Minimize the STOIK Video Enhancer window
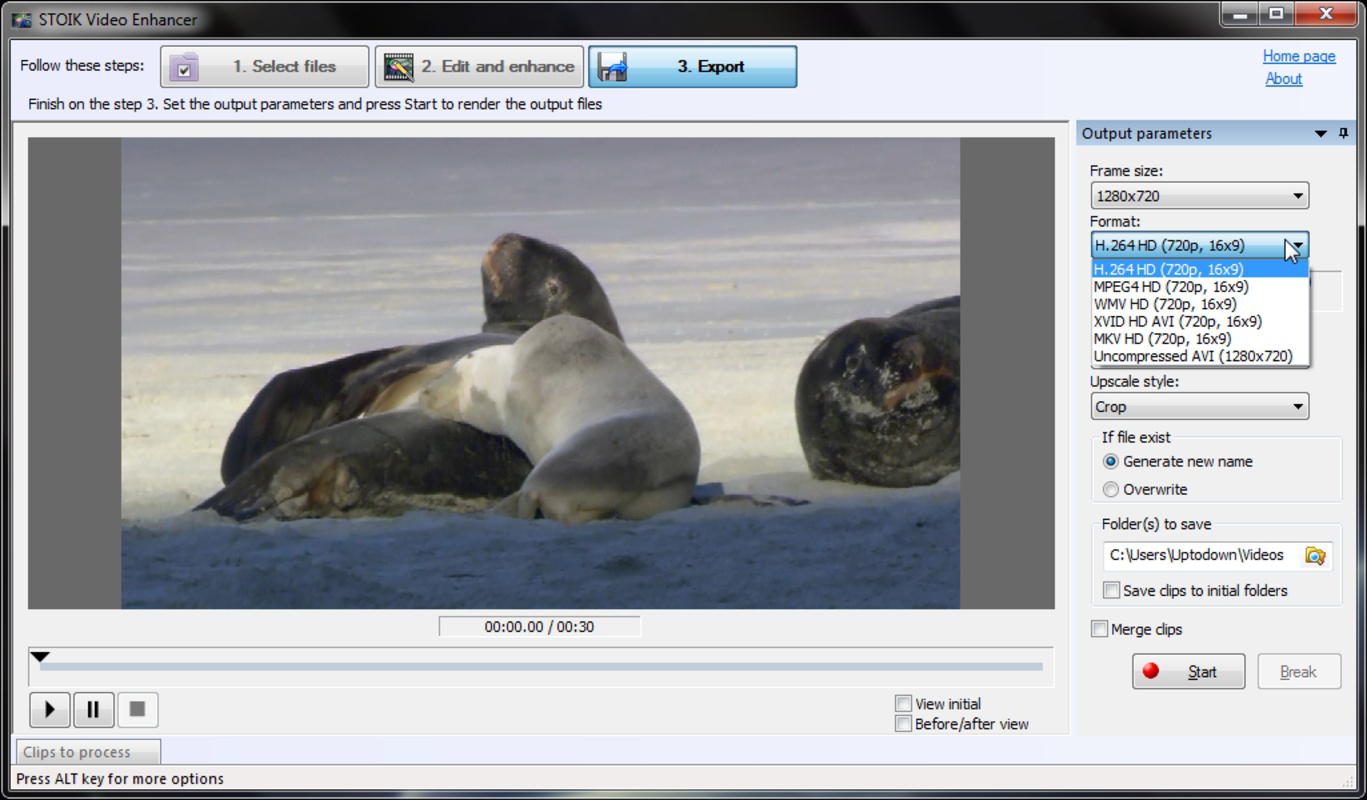Image resolution: width=1367 pixels, height=800 pixels. 1241,14
